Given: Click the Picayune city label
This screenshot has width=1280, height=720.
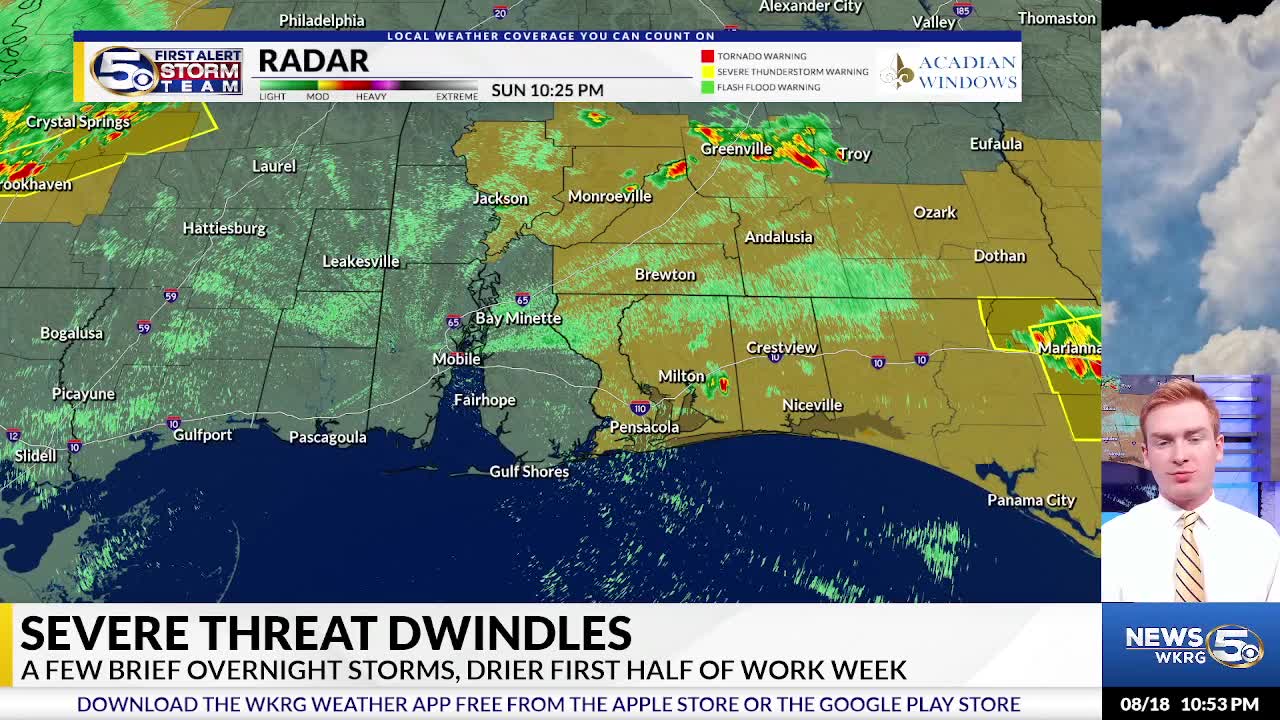Looking at the screenshot, I should click(83, 394).
